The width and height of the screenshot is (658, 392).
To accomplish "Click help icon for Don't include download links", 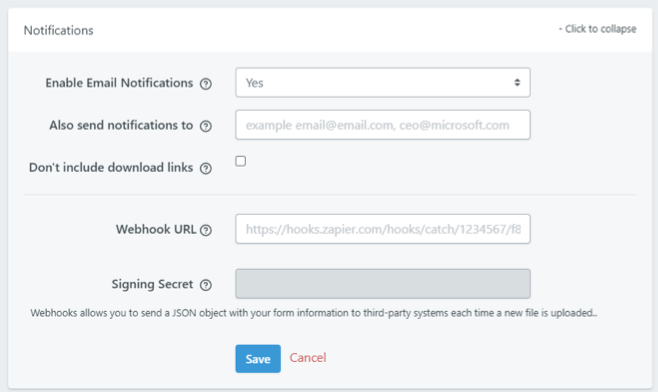I will click(206, 168).
